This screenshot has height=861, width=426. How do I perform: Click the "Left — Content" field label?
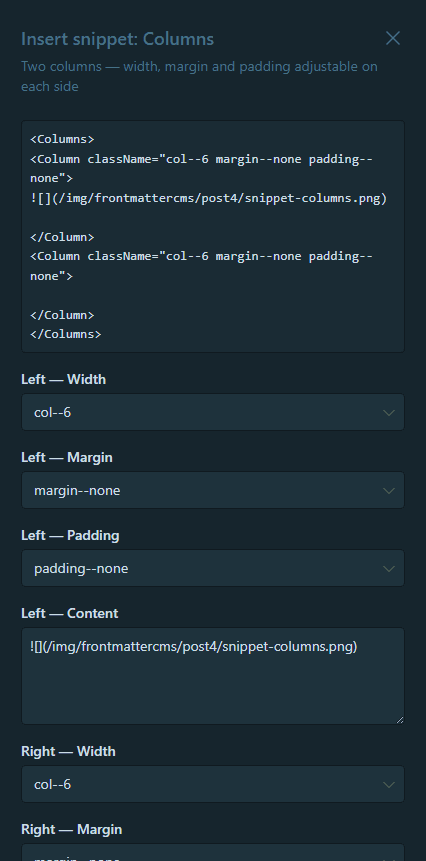tap(70, 613)
